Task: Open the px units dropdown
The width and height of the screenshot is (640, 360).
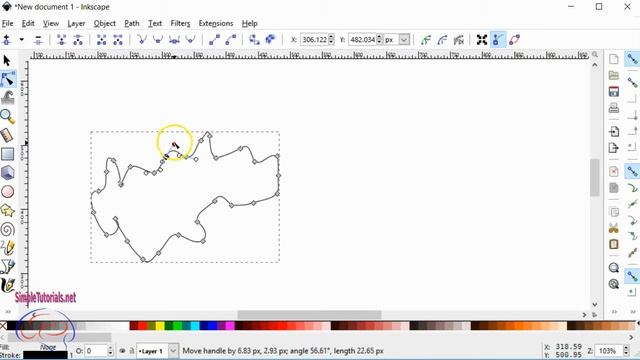Action: pyautogui.click(x=404, y=40)
